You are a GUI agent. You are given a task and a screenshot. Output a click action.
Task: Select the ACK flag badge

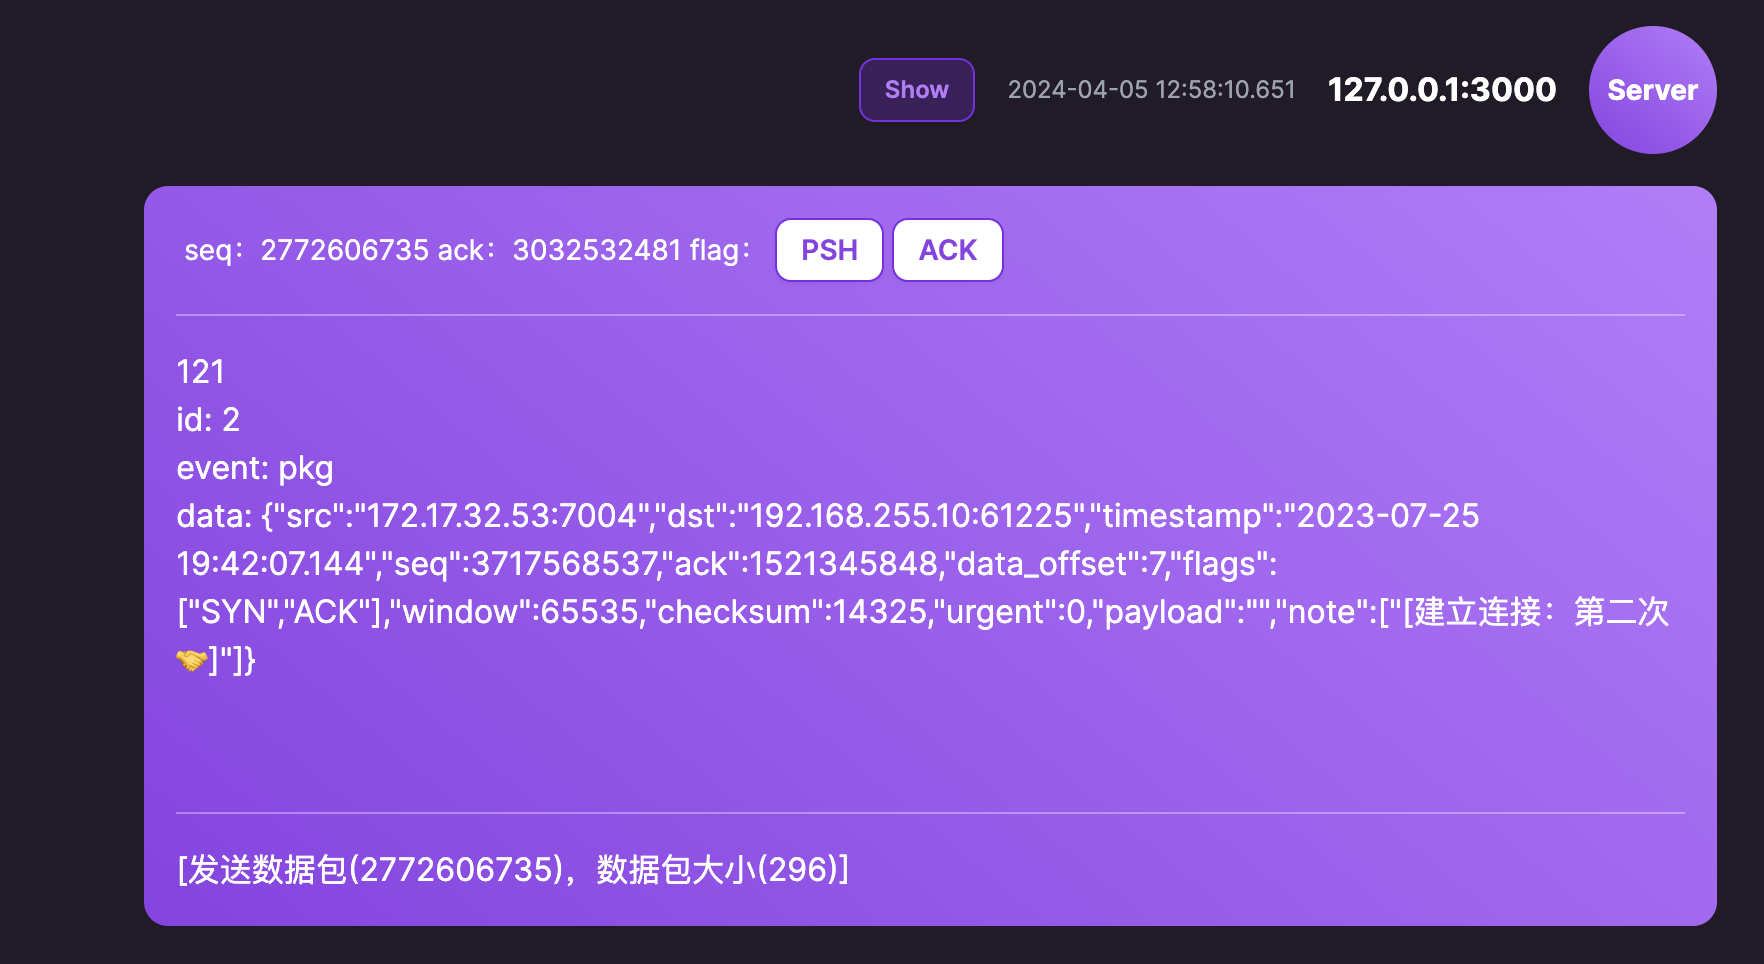947,250
